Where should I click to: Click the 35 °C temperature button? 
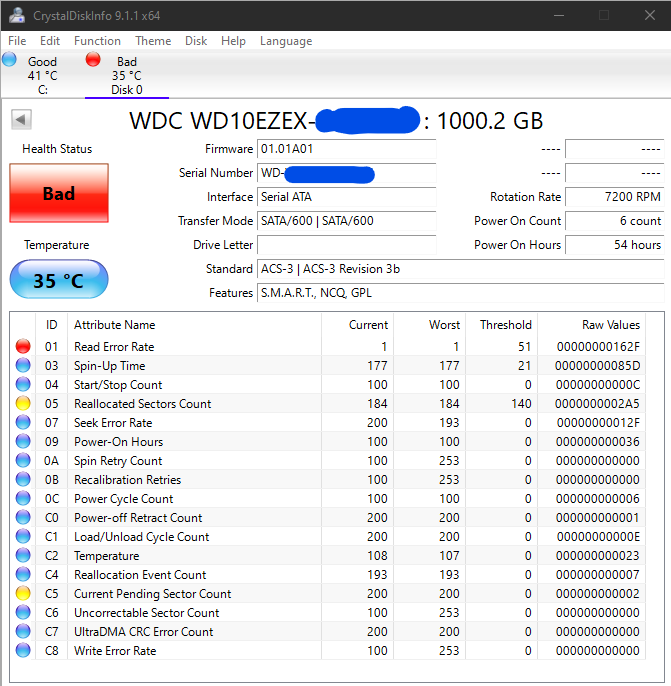point(59,279)
